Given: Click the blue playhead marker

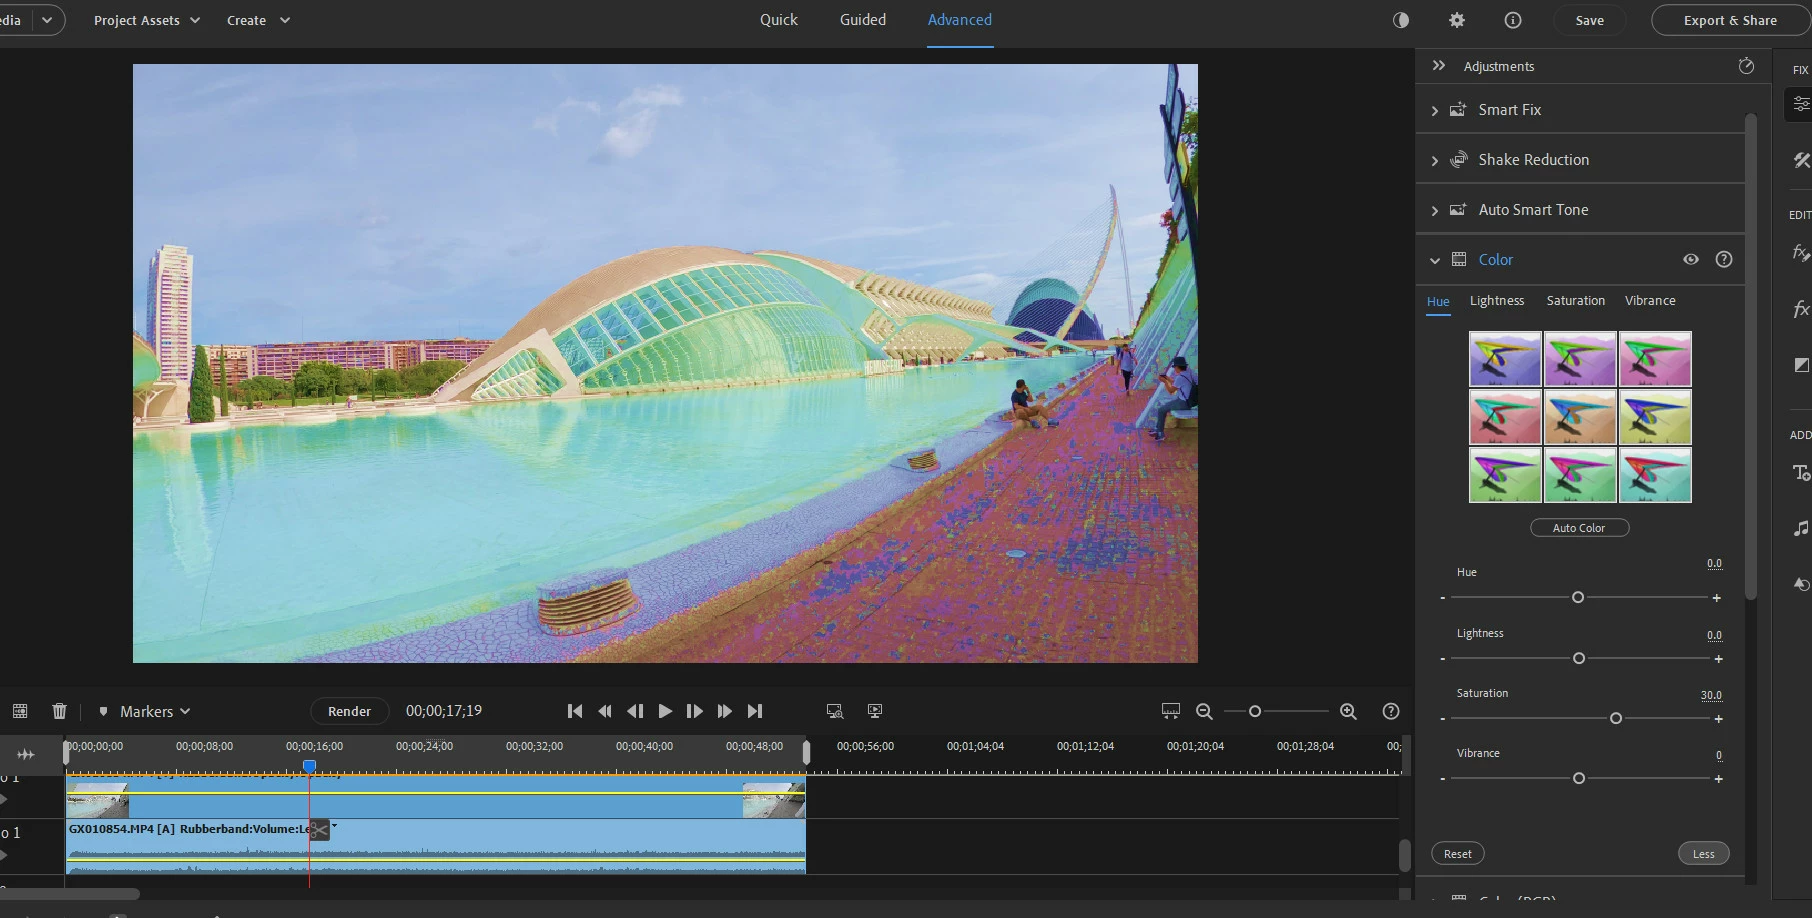Looking at the screenshot, I should coord(310,766).
